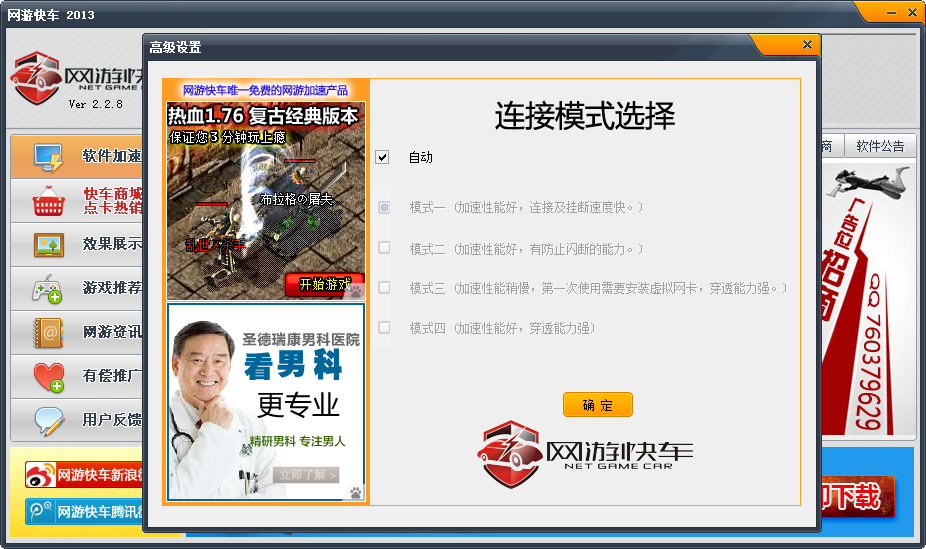
Task: Select 模式四 checkbox option
Action: (384, 327)
